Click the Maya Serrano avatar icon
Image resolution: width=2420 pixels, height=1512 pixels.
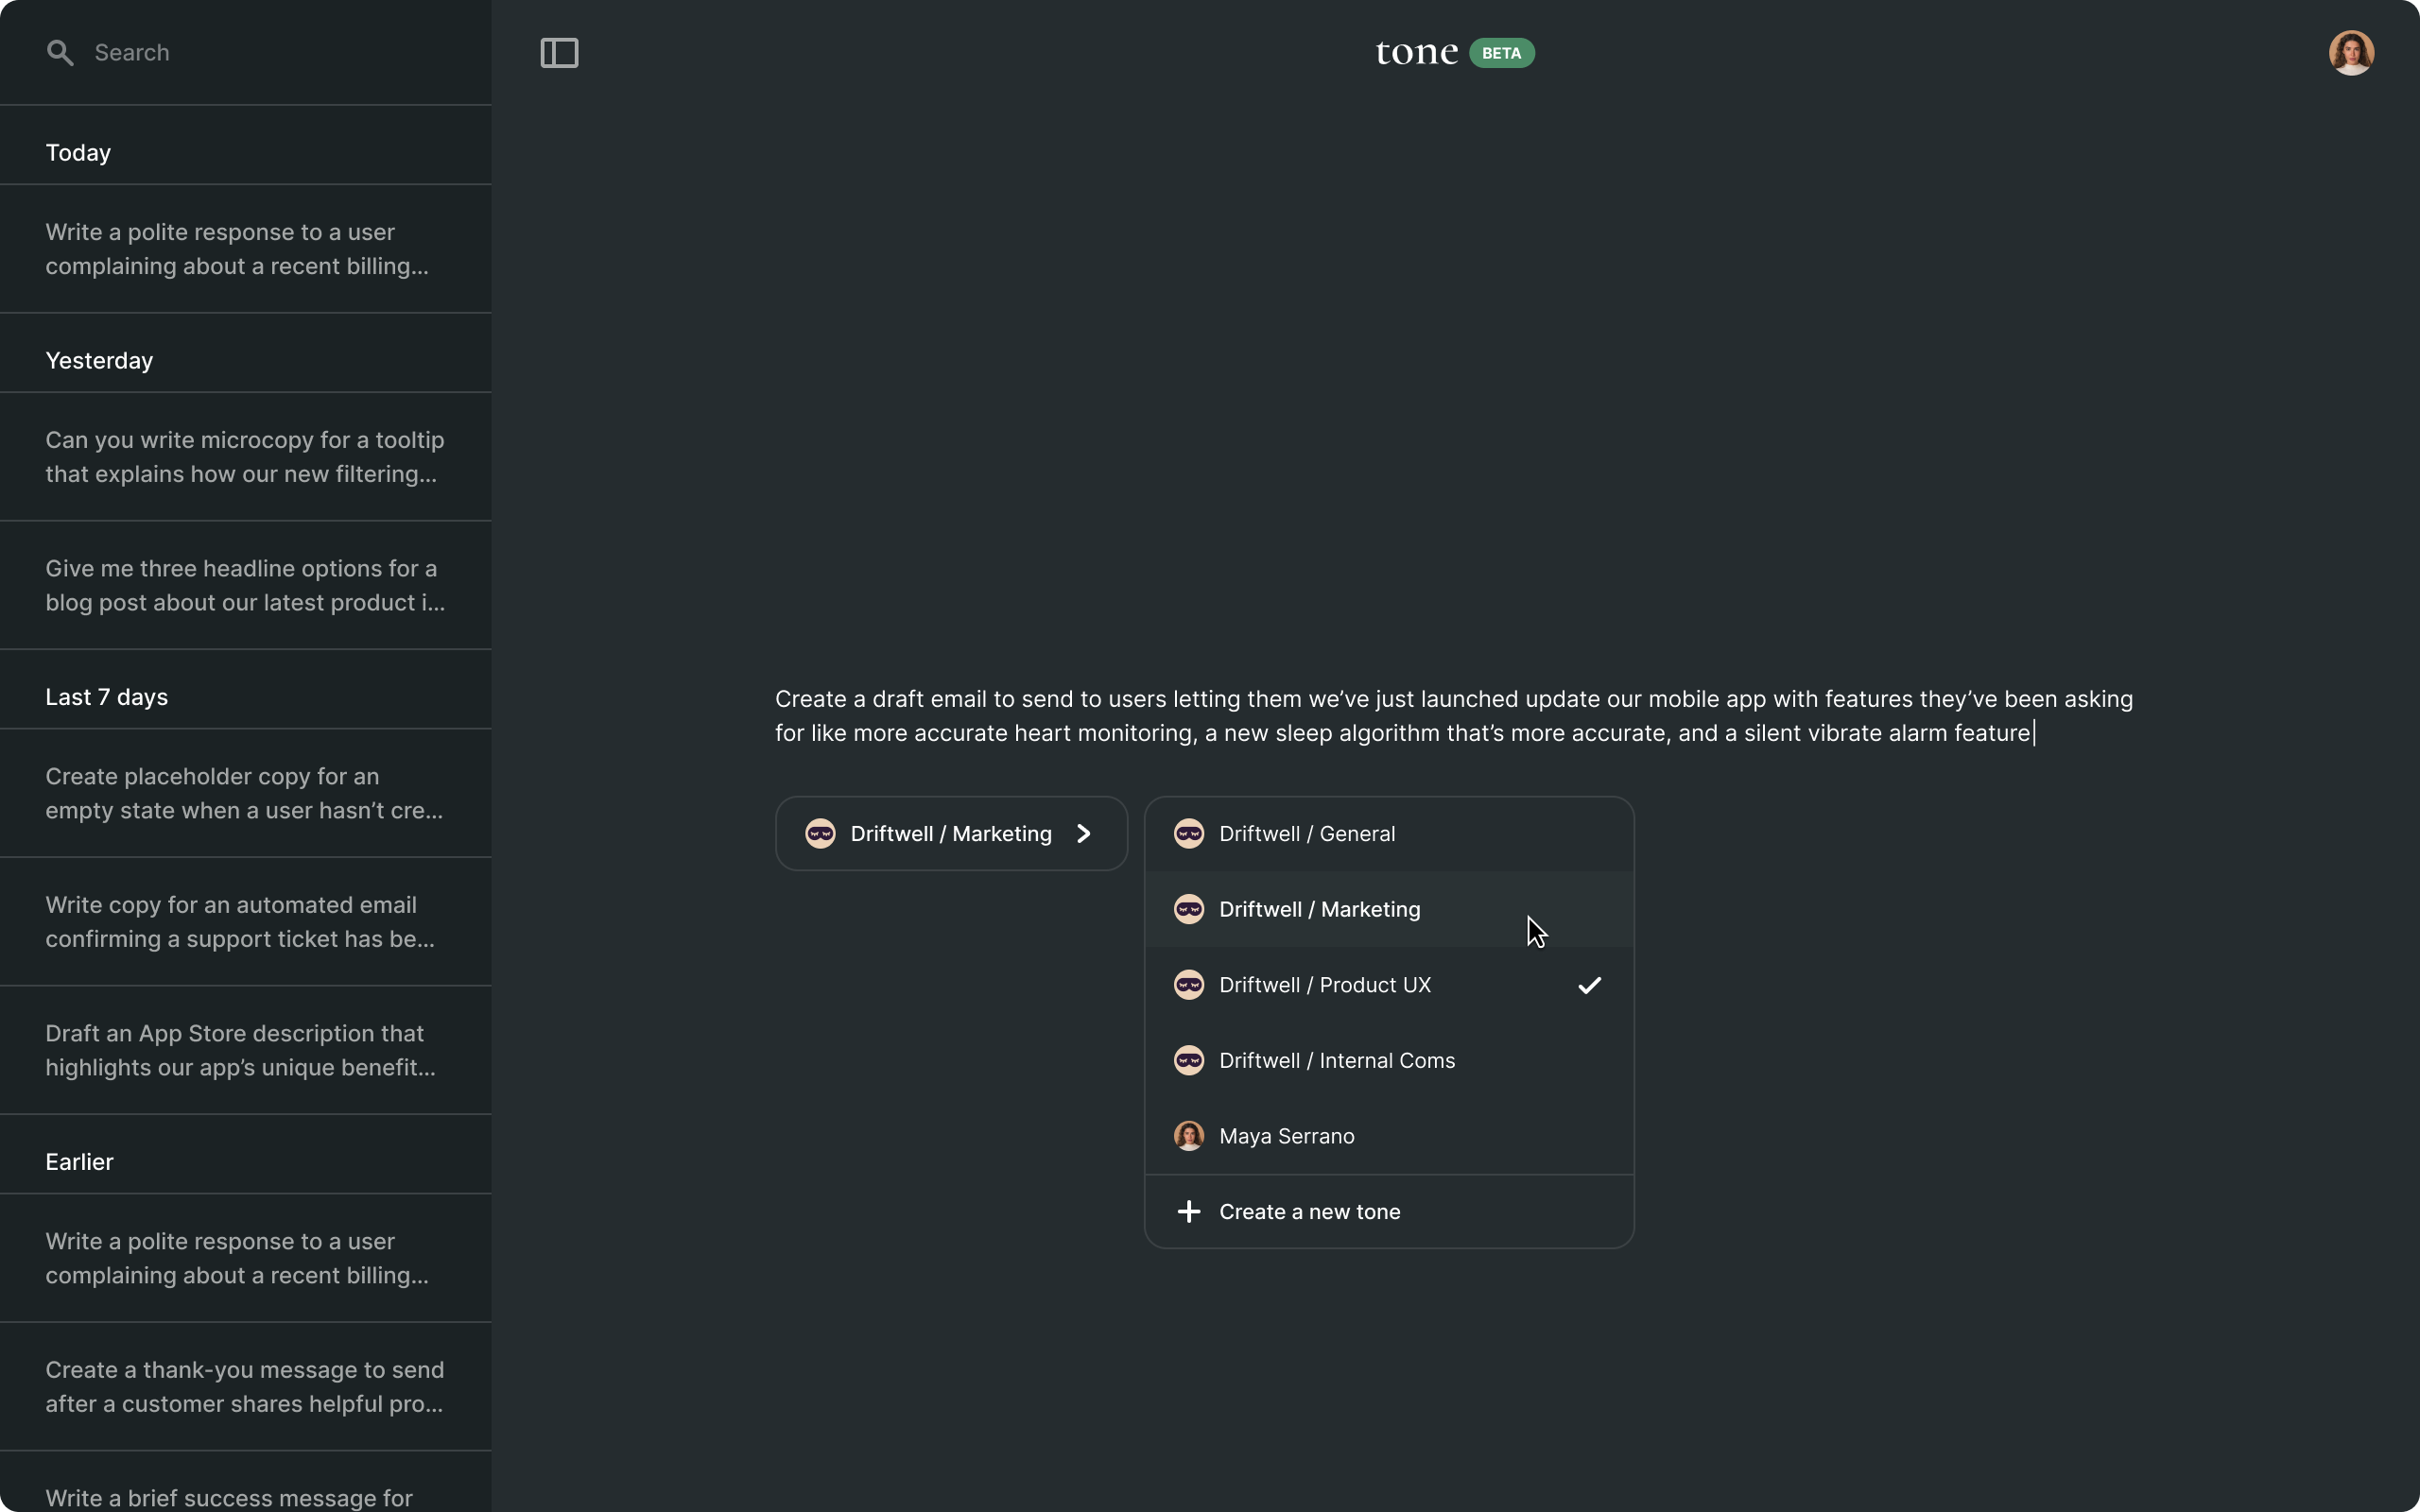(1188, 1136)
